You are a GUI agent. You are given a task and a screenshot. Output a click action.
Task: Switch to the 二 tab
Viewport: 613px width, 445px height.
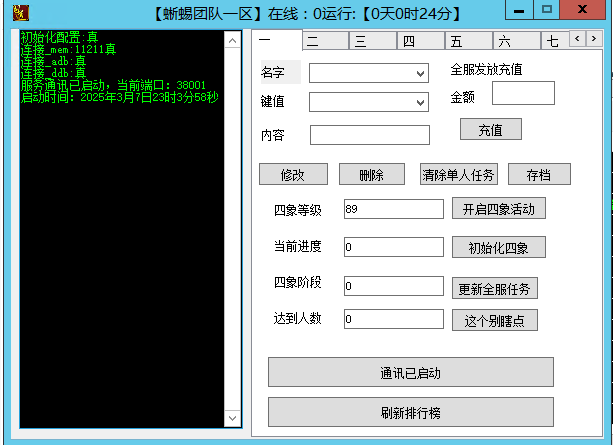click(323, 41)
